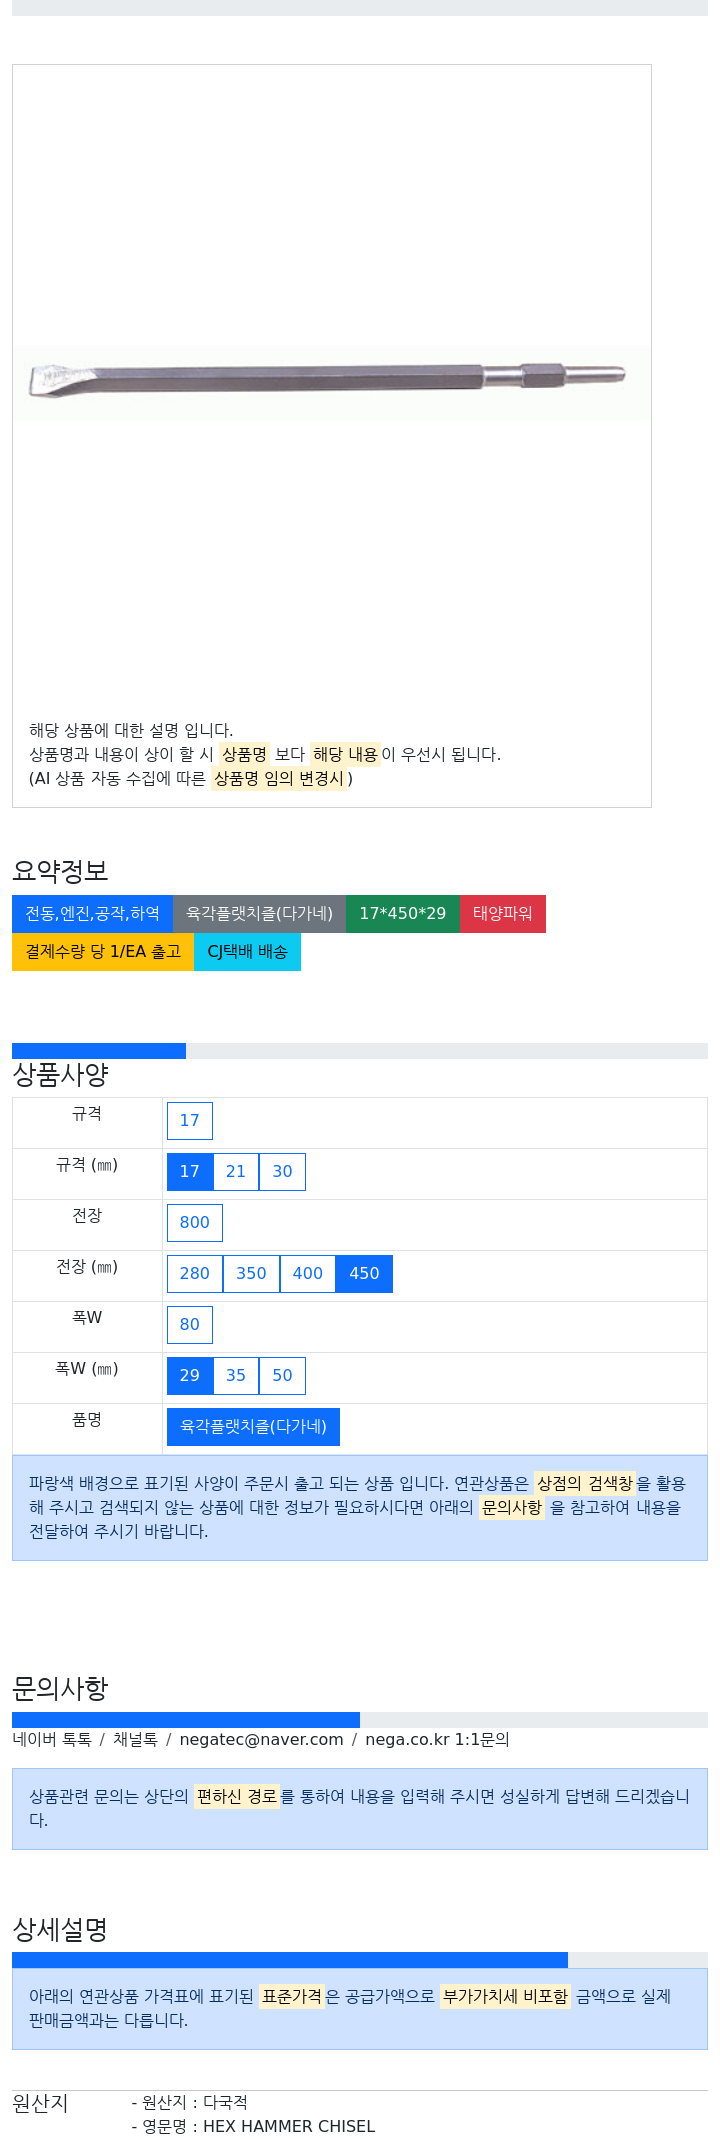Select the 전동,엔진,공작,하역 category tag

[x=92, y=914]
